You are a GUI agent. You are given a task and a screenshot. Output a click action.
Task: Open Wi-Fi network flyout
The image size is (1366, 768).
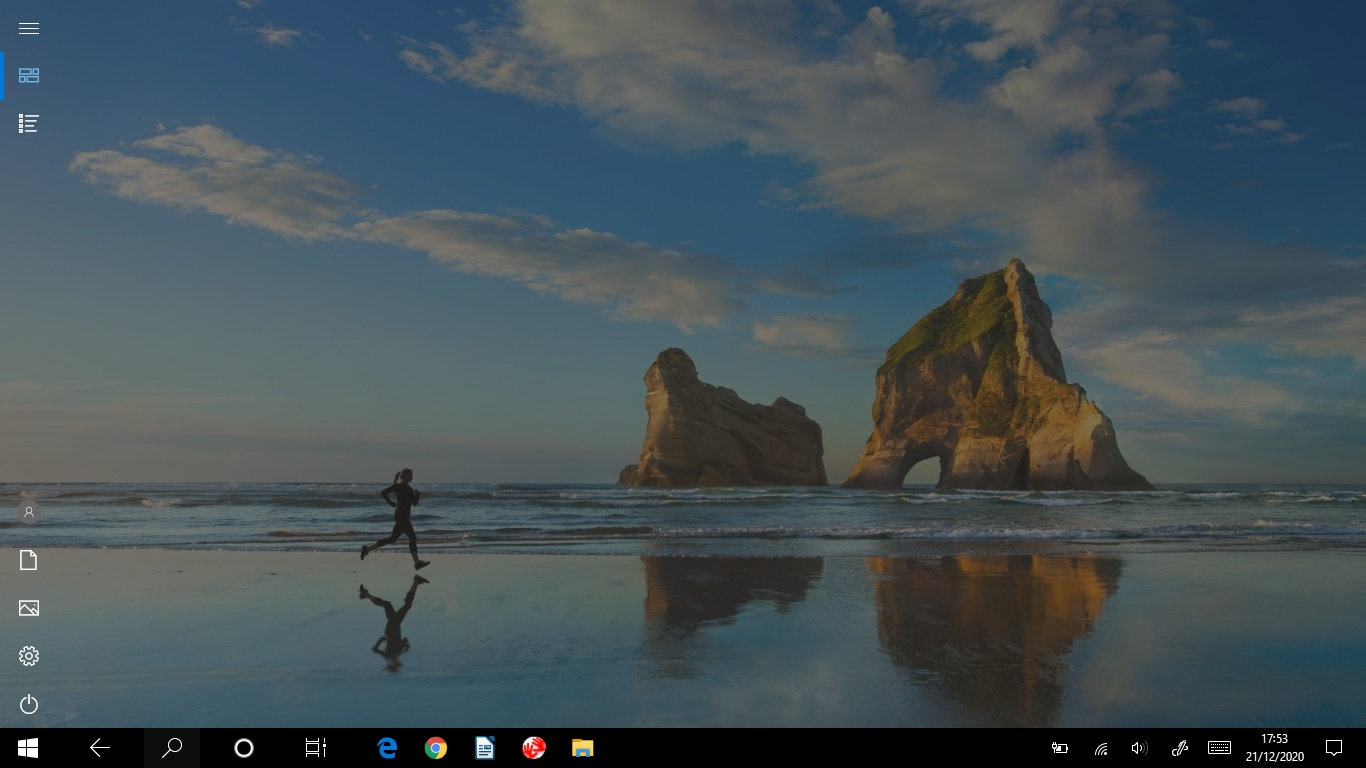(x=1100, y=748)
